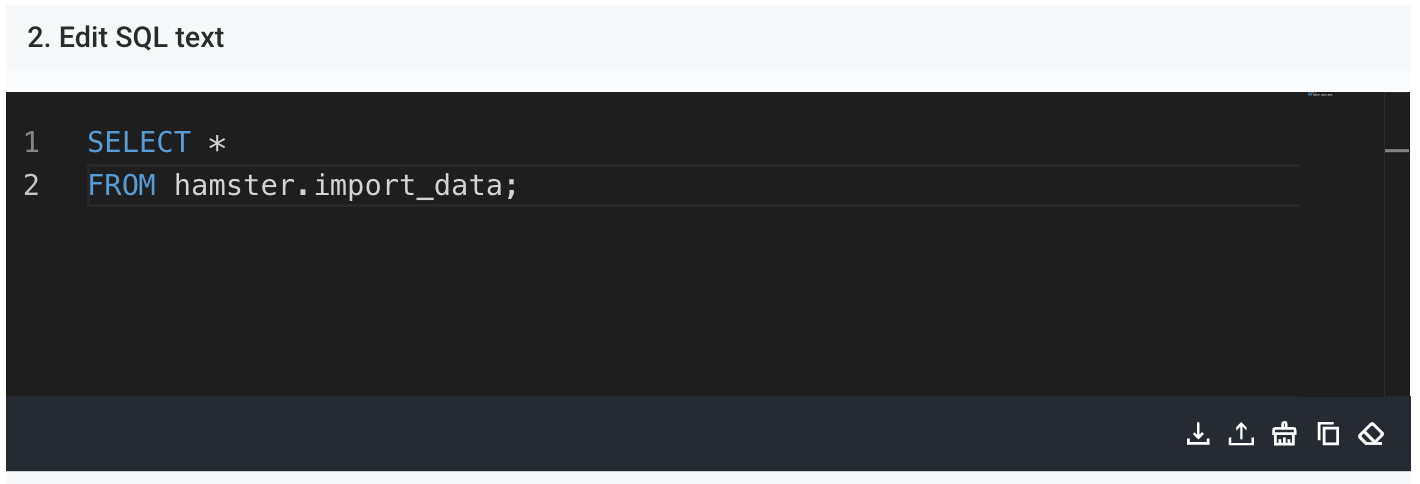Upload a SQL file with upload icon
Viewport: 1420px width, 484px height.
tap(1241, 434)
